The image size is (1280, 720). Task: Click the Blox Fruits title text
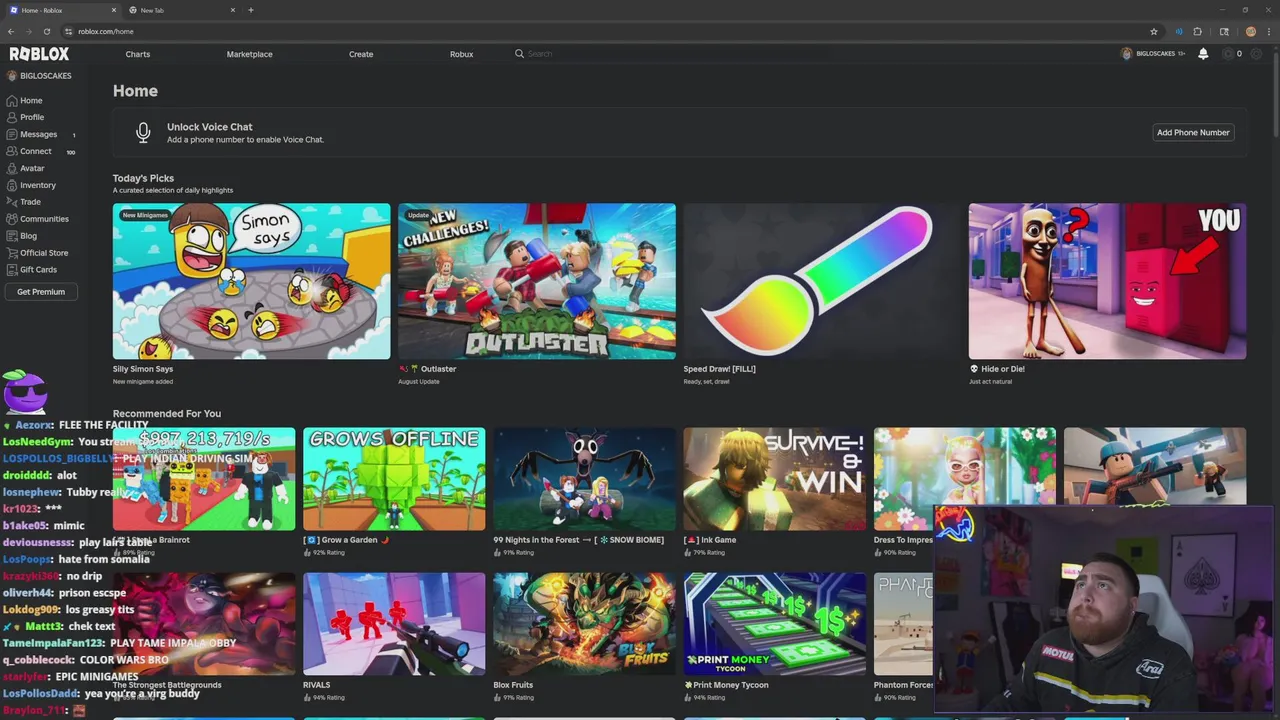coord(513,685)
